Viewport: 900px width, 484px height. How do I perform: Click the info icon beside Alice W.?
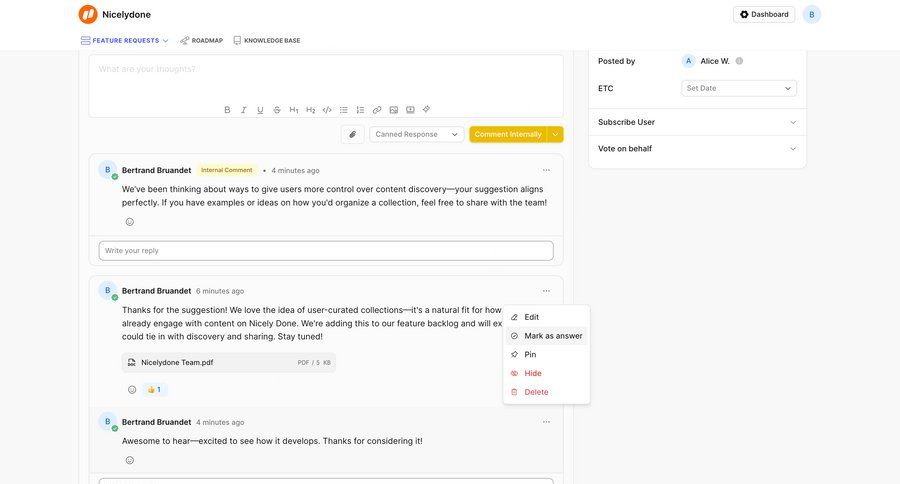click(x=739, y=61)
